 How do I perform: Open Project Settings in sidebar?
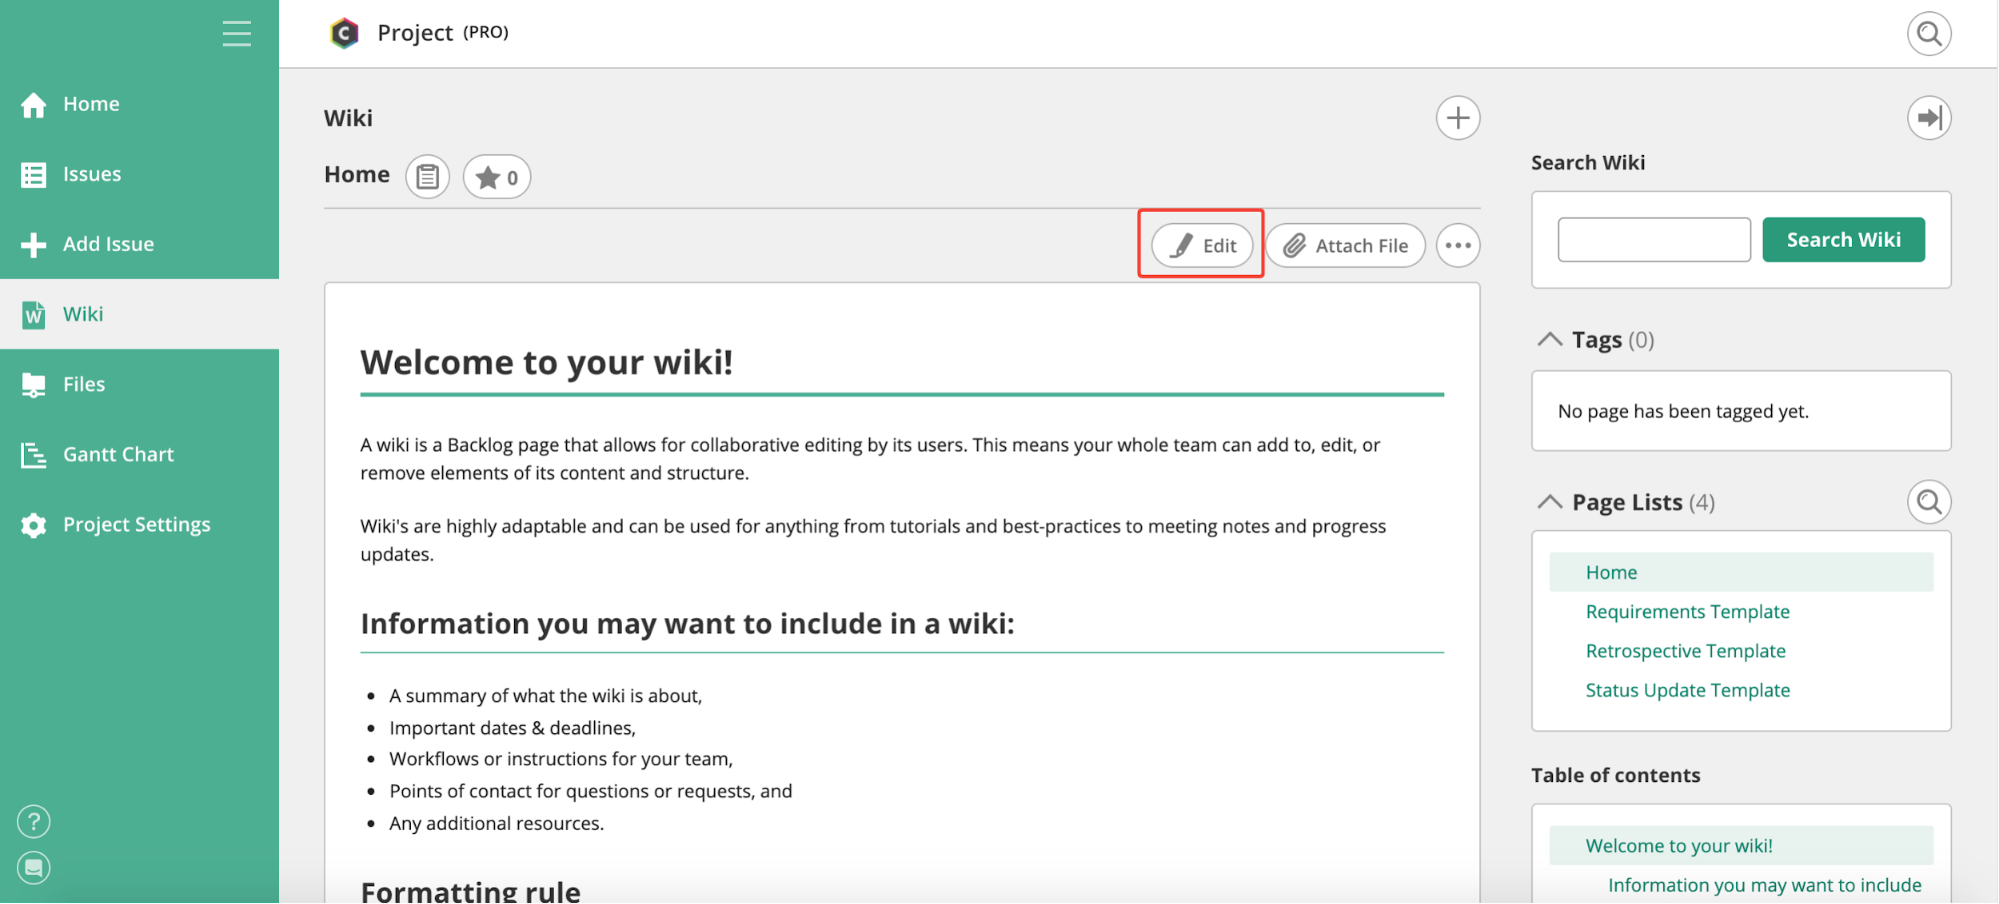click(136, 525)
